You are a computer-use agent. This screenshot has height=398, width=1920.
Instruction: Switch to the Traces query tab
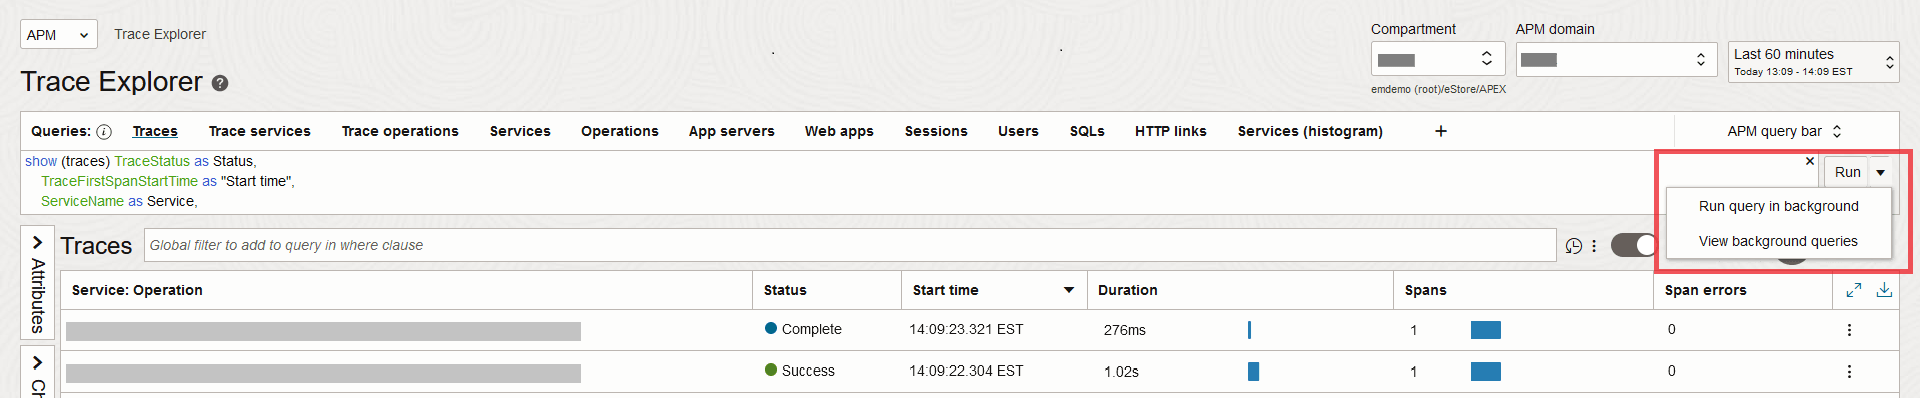point(155,131)
